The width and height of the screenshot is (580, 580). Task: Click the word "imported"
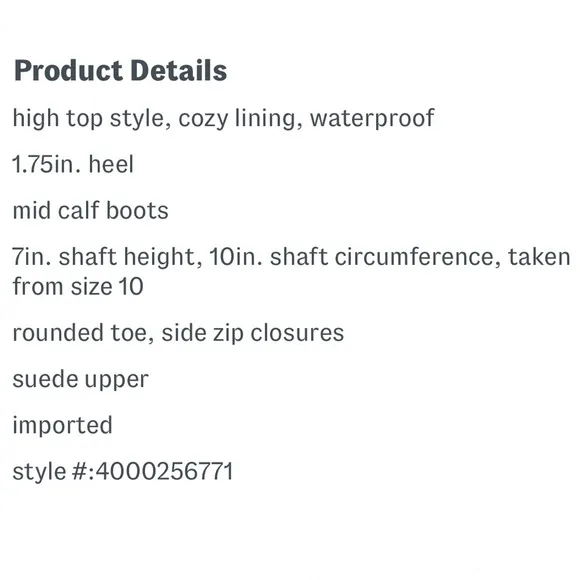[x=63, y=425]
